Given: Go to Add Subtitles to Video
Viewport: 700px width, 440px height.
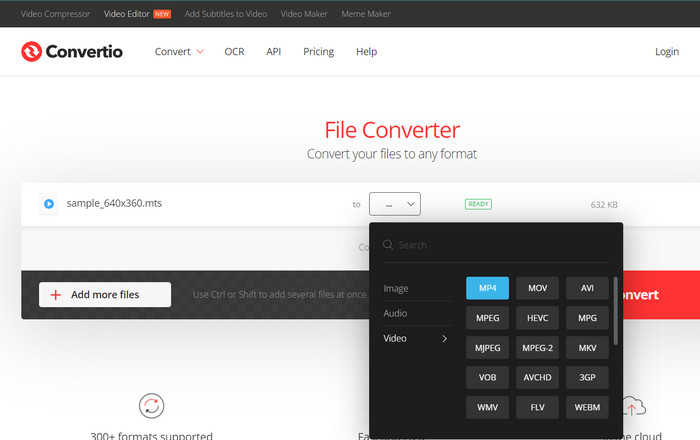Looking at the screenshot, I should pos(226,14).
